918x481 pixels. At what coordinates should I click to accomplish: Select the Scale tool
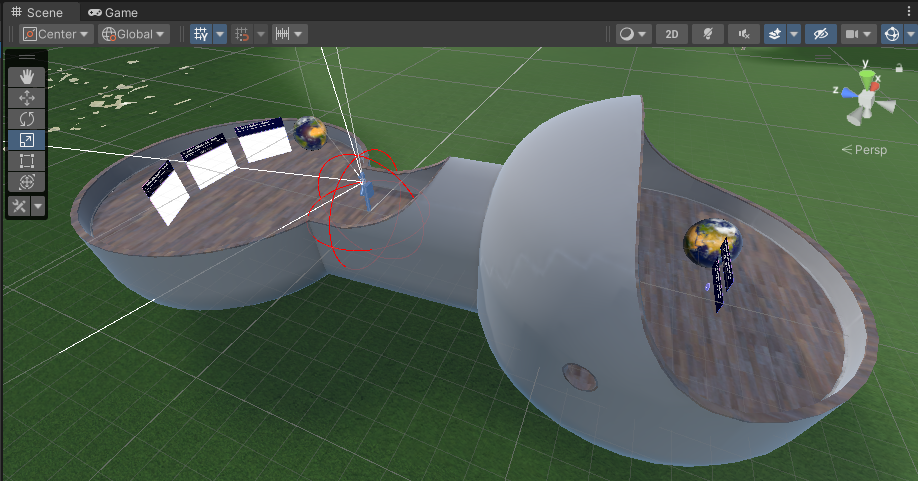[26, 140]
